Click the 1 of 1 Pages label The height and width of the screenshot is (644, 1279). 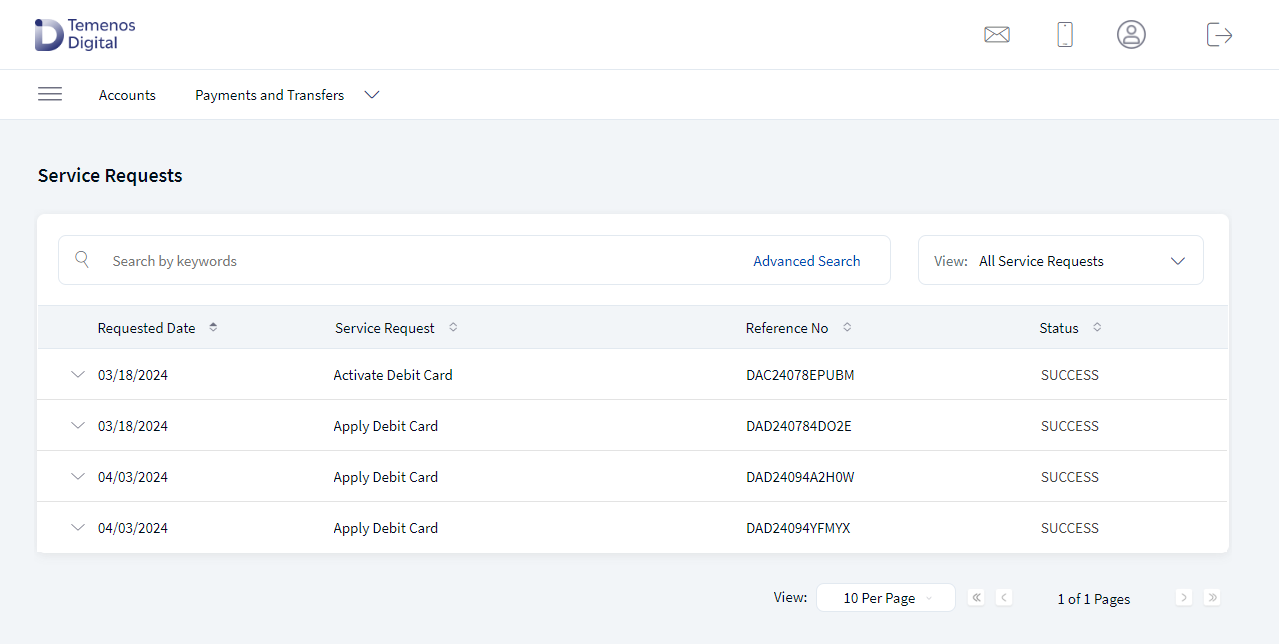coord(1094,599)
